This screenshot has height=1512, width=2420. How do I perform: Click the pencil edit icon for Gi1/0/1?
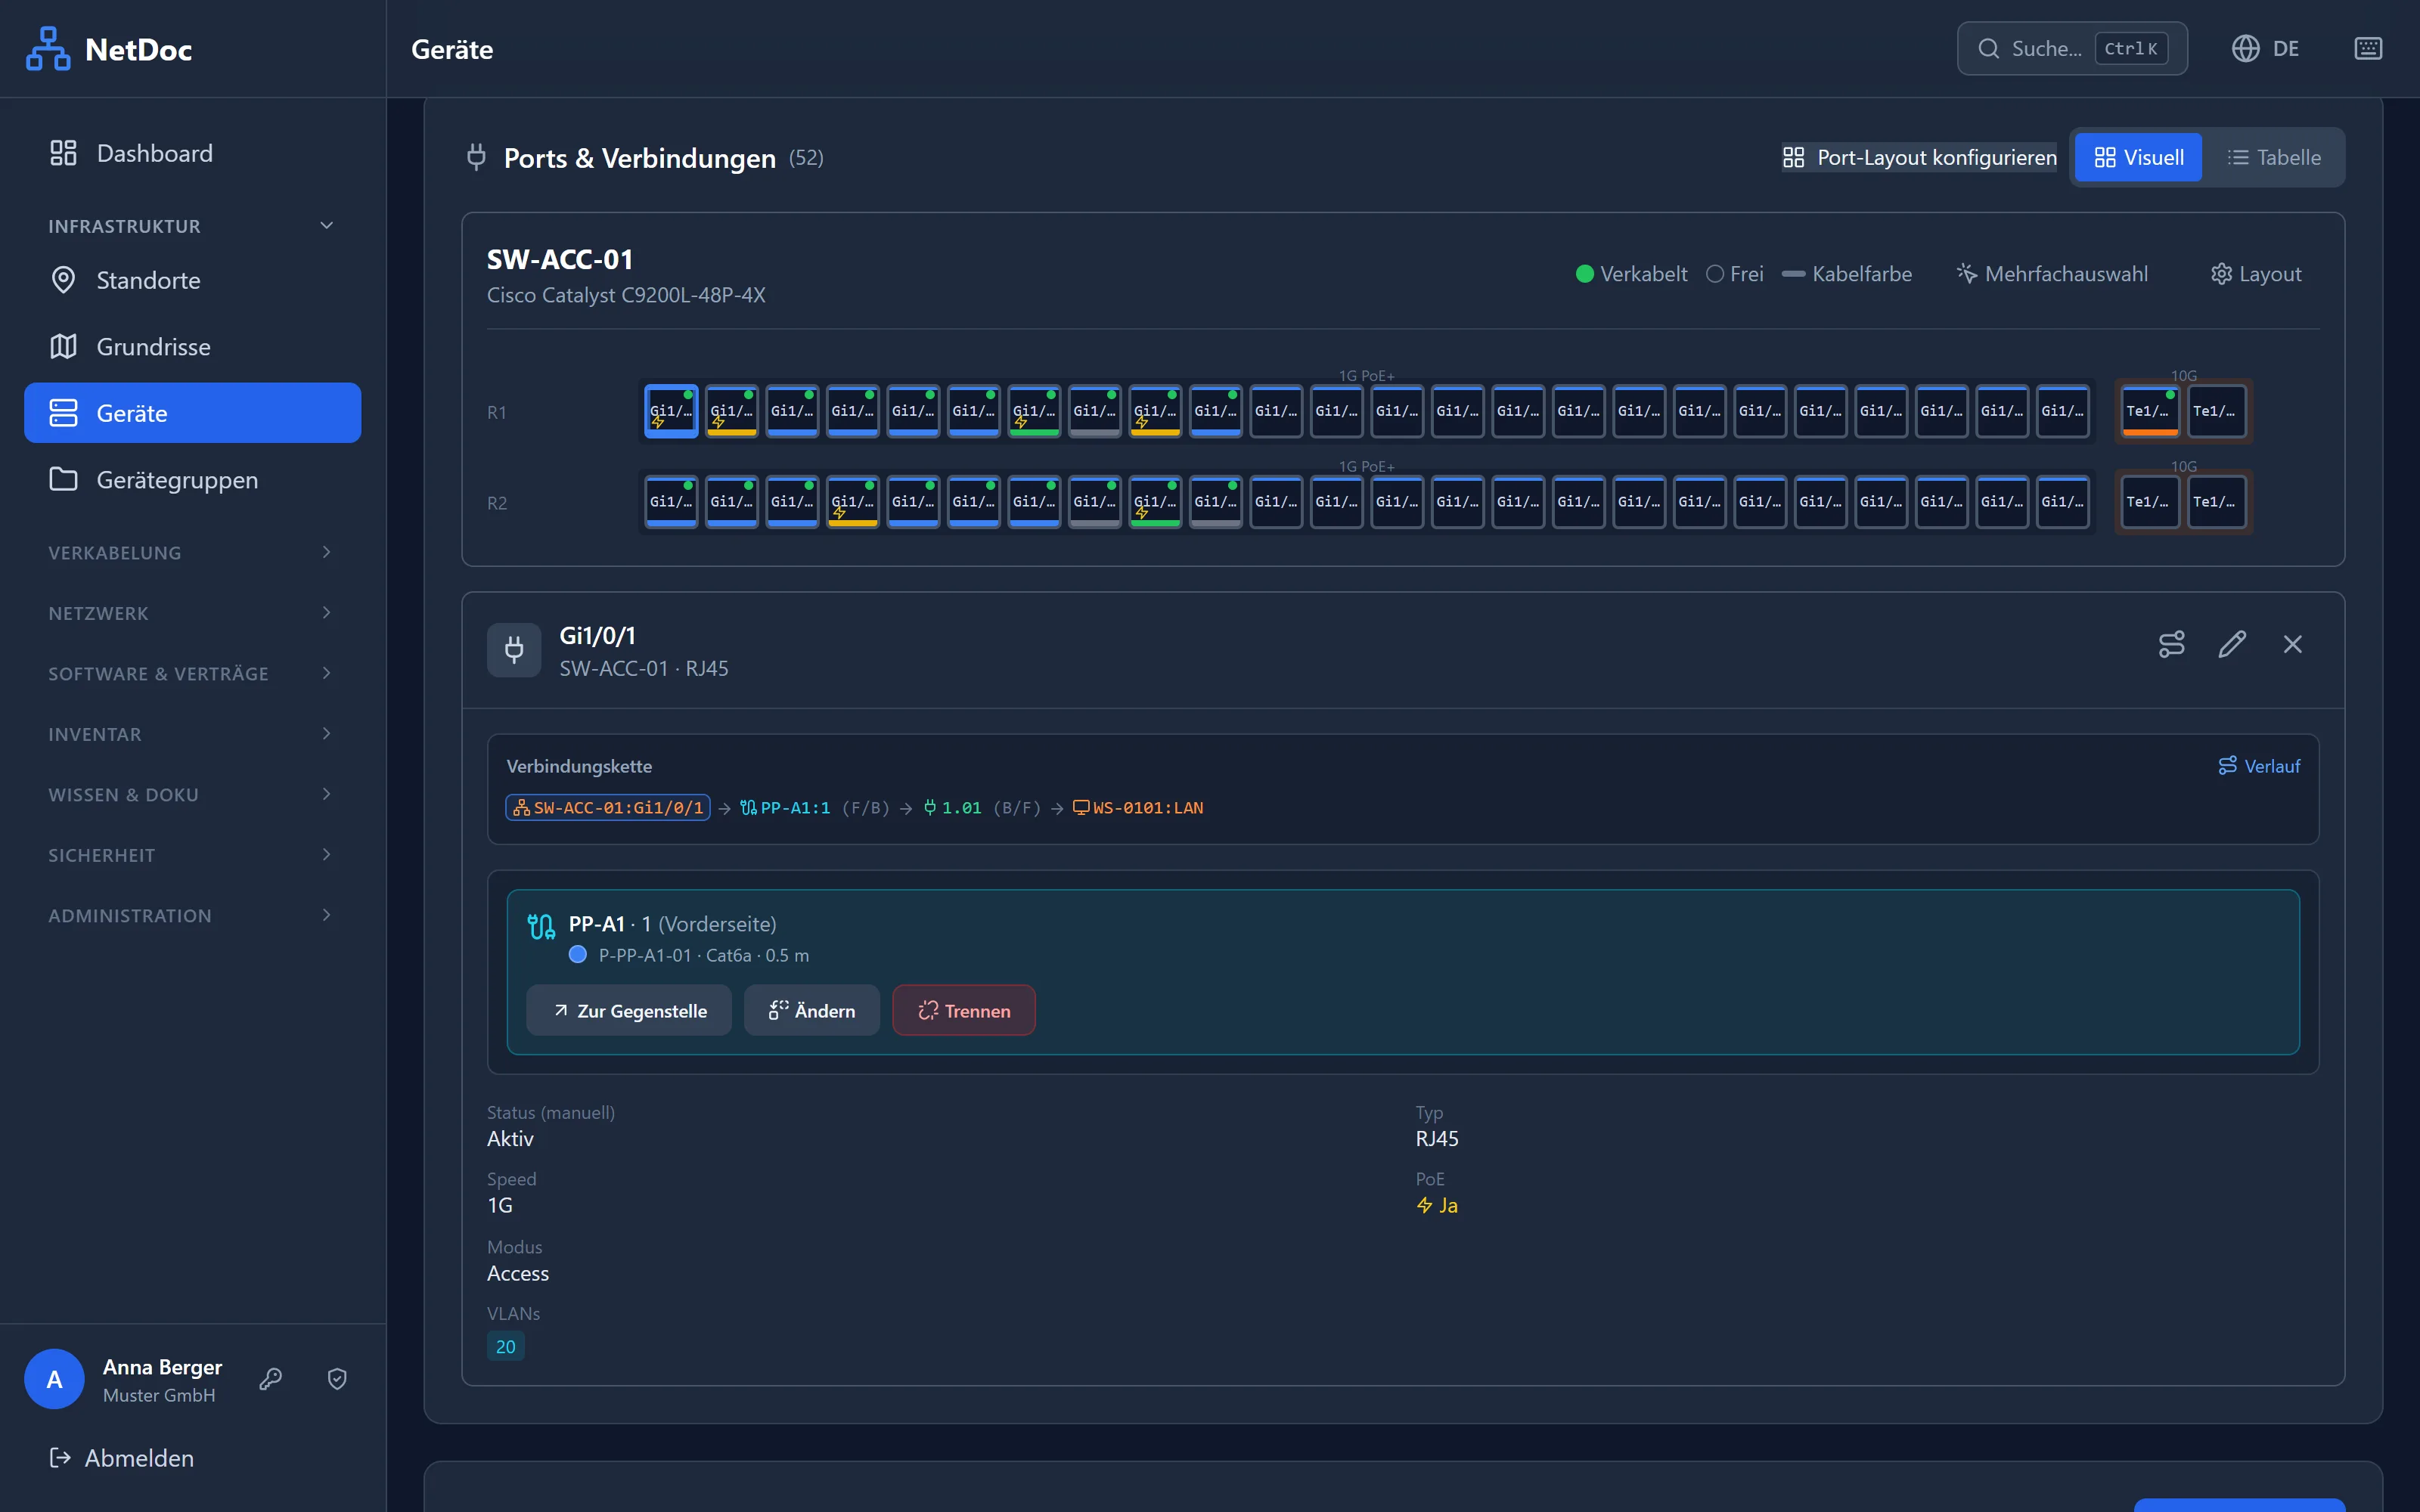pos(2232,644)
